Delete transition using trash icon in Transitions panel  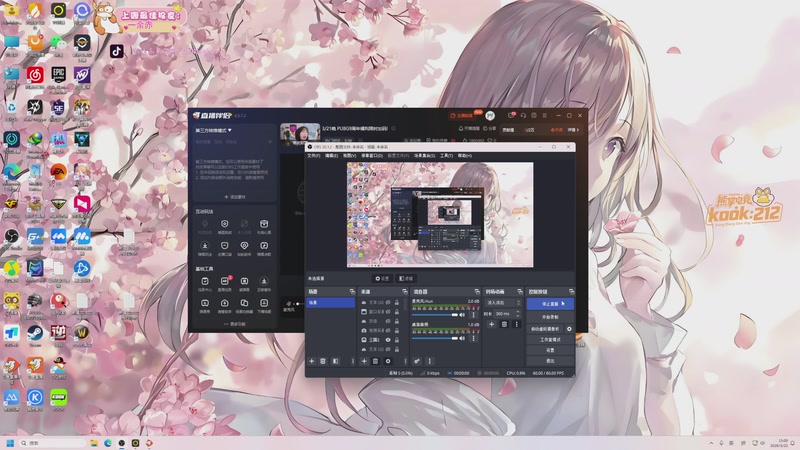pos(504,324)
